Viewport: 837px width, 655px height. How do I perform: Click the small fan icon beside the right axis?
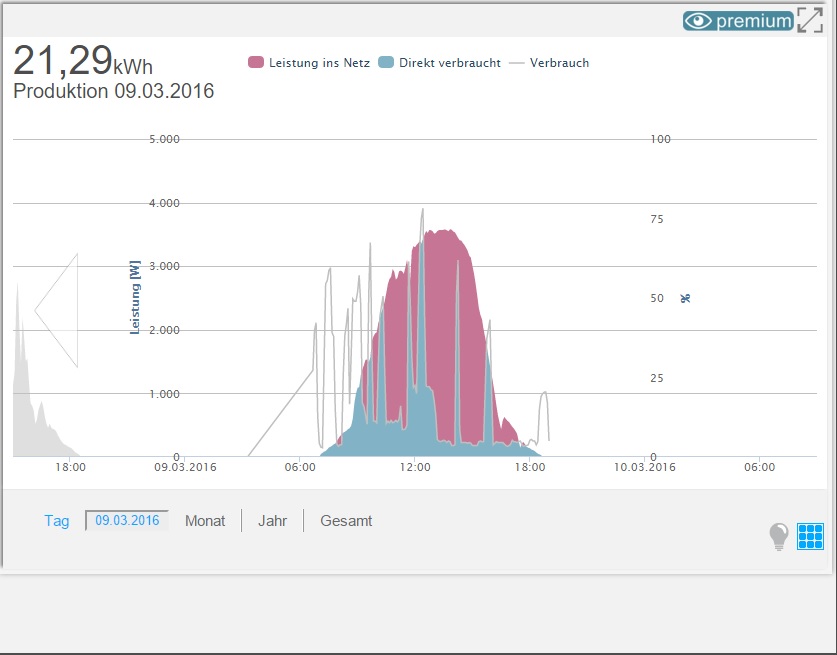(685, 298)
